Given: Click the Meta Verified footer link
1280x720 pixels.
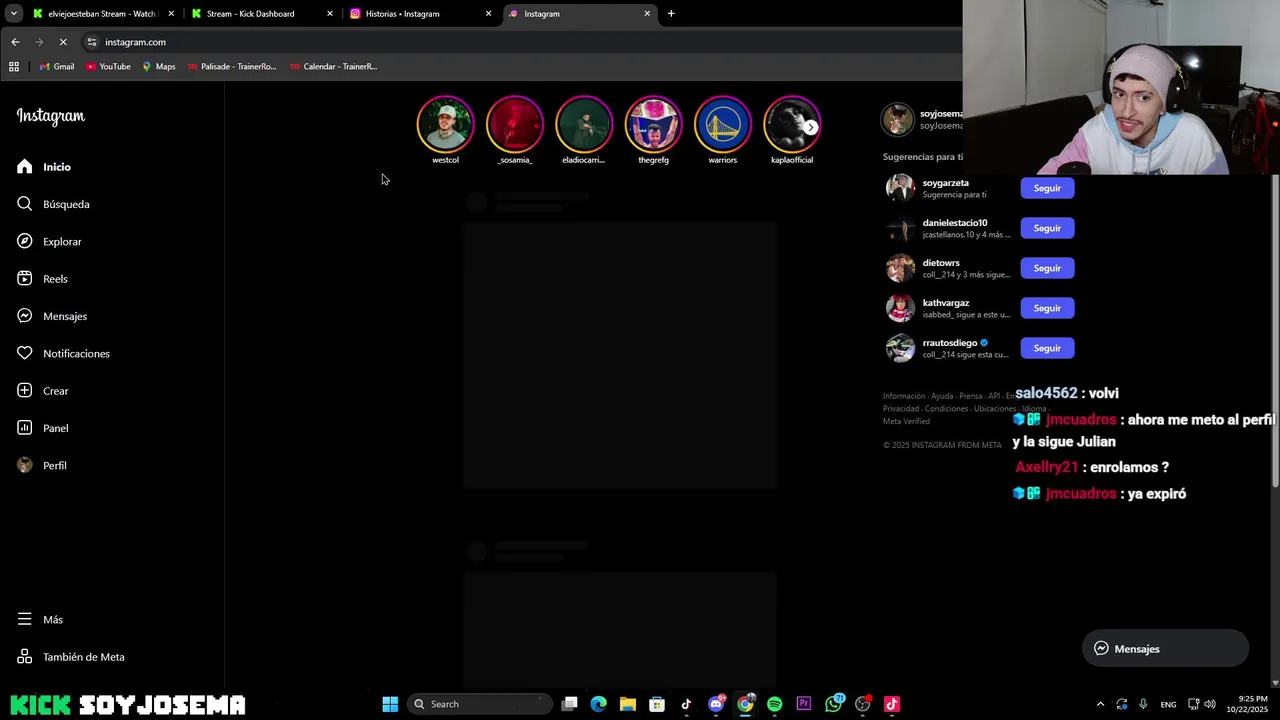Looking at the screenshot, I should pos(906,421).
